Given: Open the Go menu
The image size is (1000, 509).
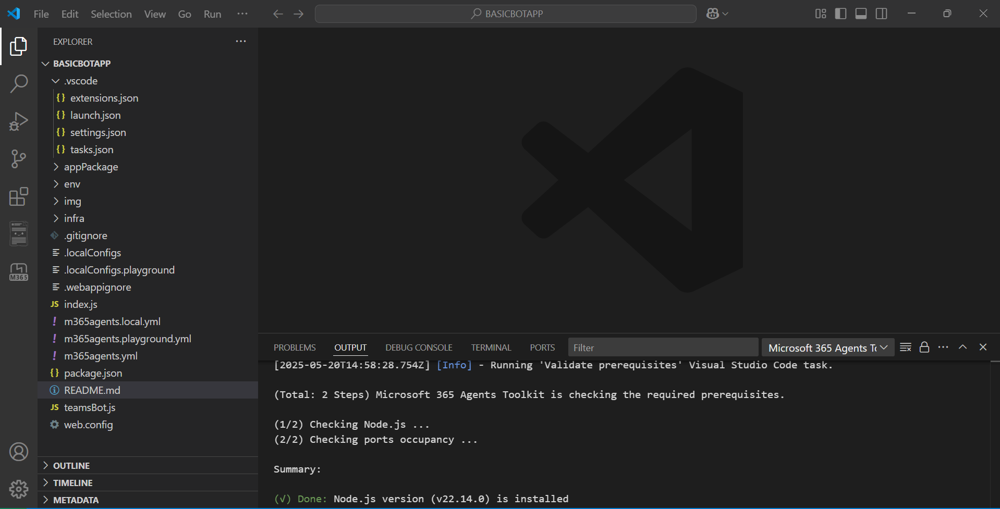Looking at the screenshot, I should pyautogui.click(x=184, y=14).
